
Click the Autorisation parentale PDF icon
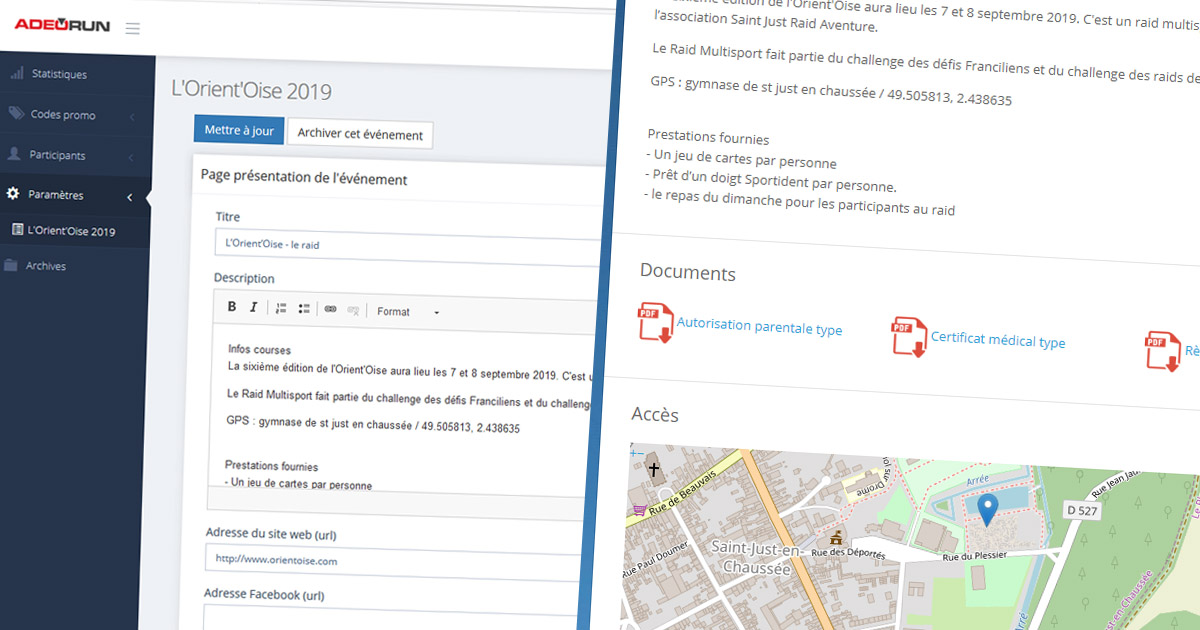click(655, 322)
